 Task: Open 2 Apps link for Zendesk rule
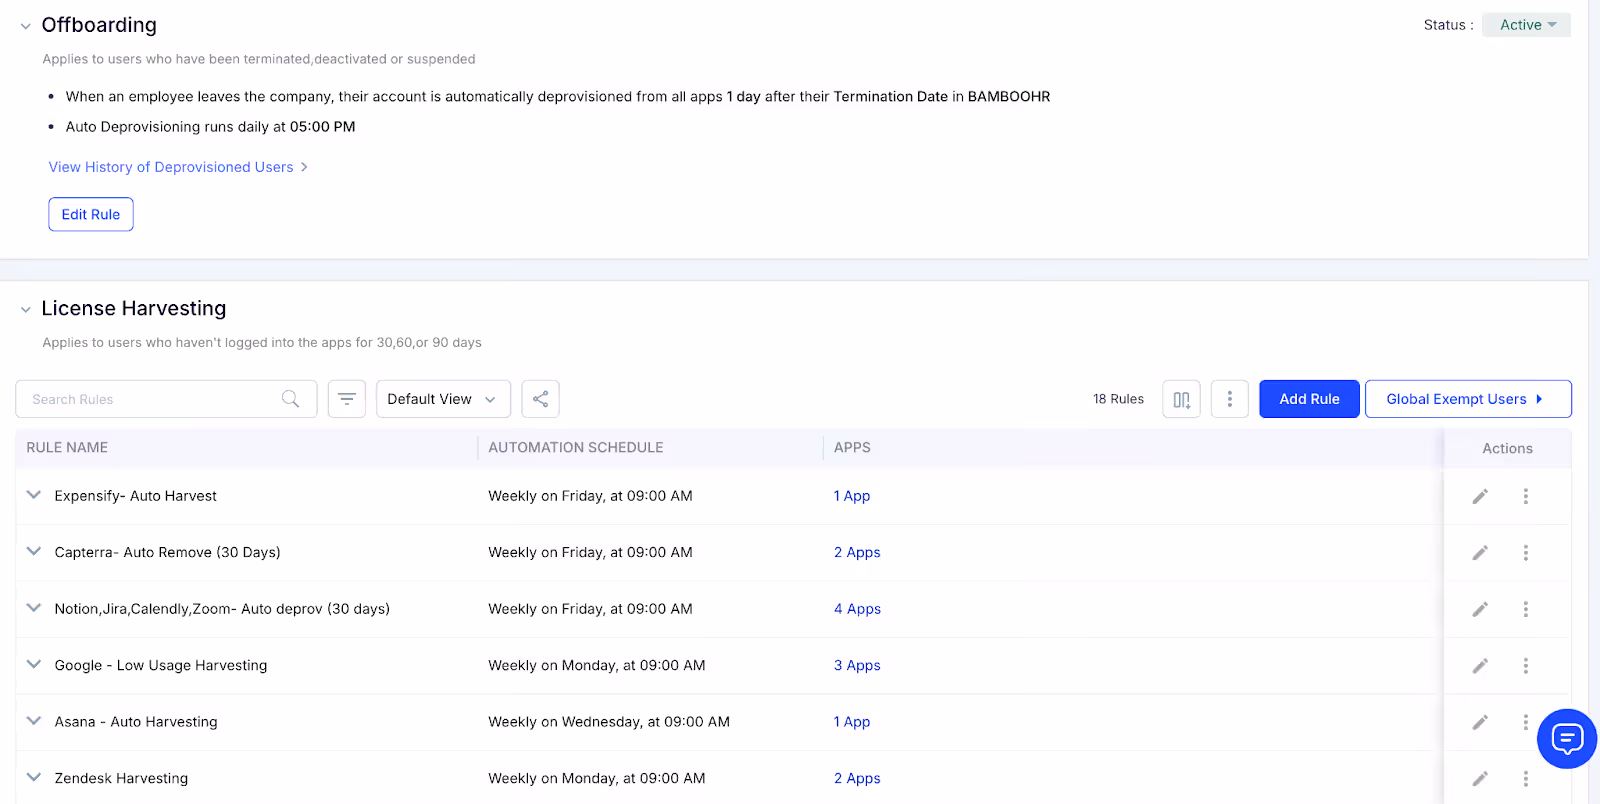pos(857,778)
